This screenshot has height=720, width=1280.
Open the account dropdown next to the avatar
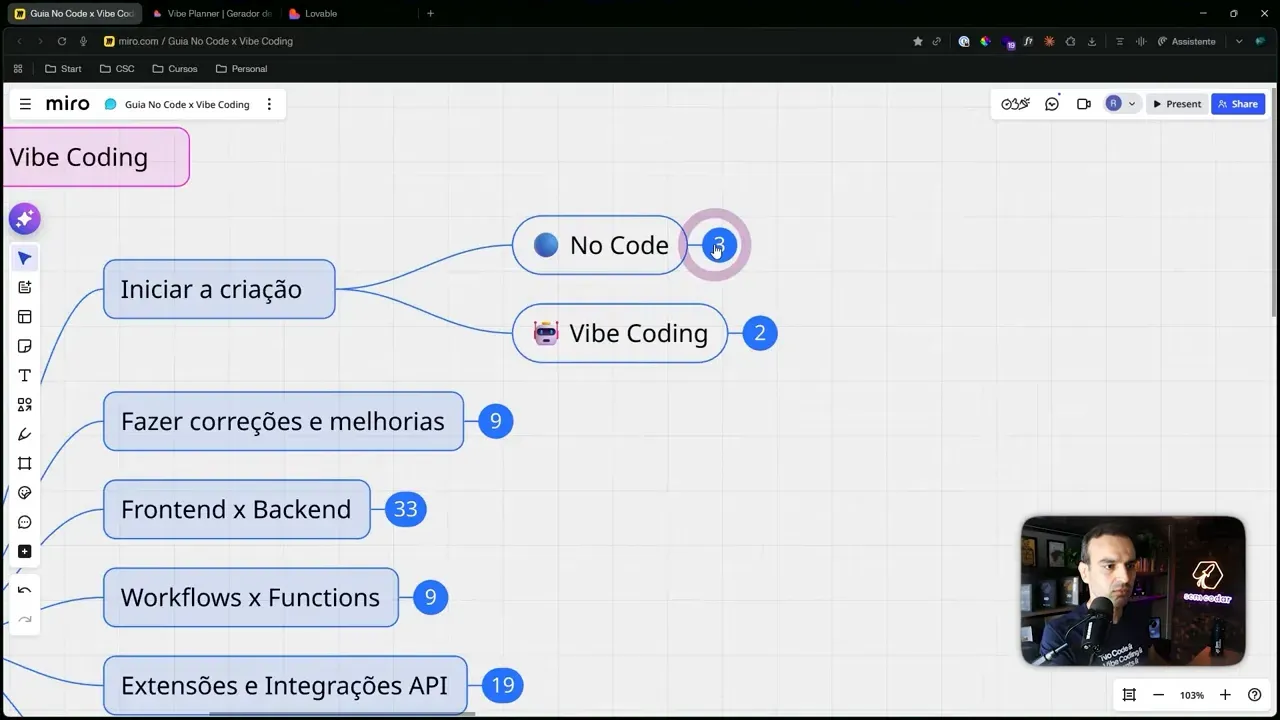coord(1131,103)
